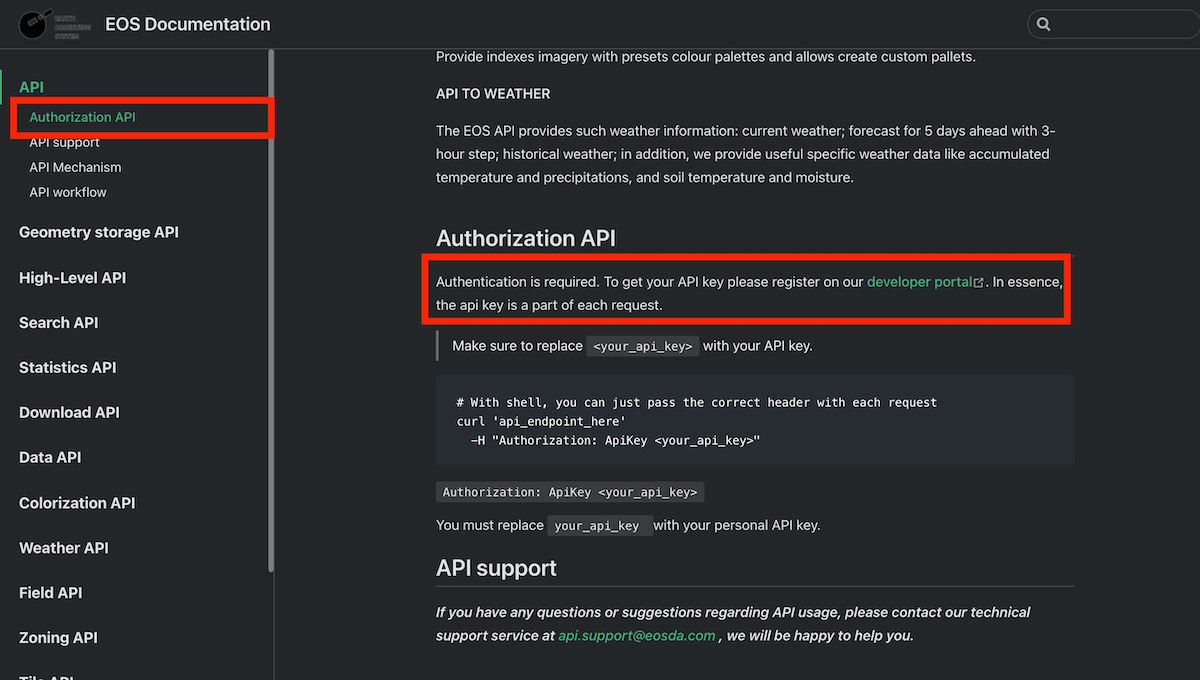Navigate to Download API section

coord(69,412)
